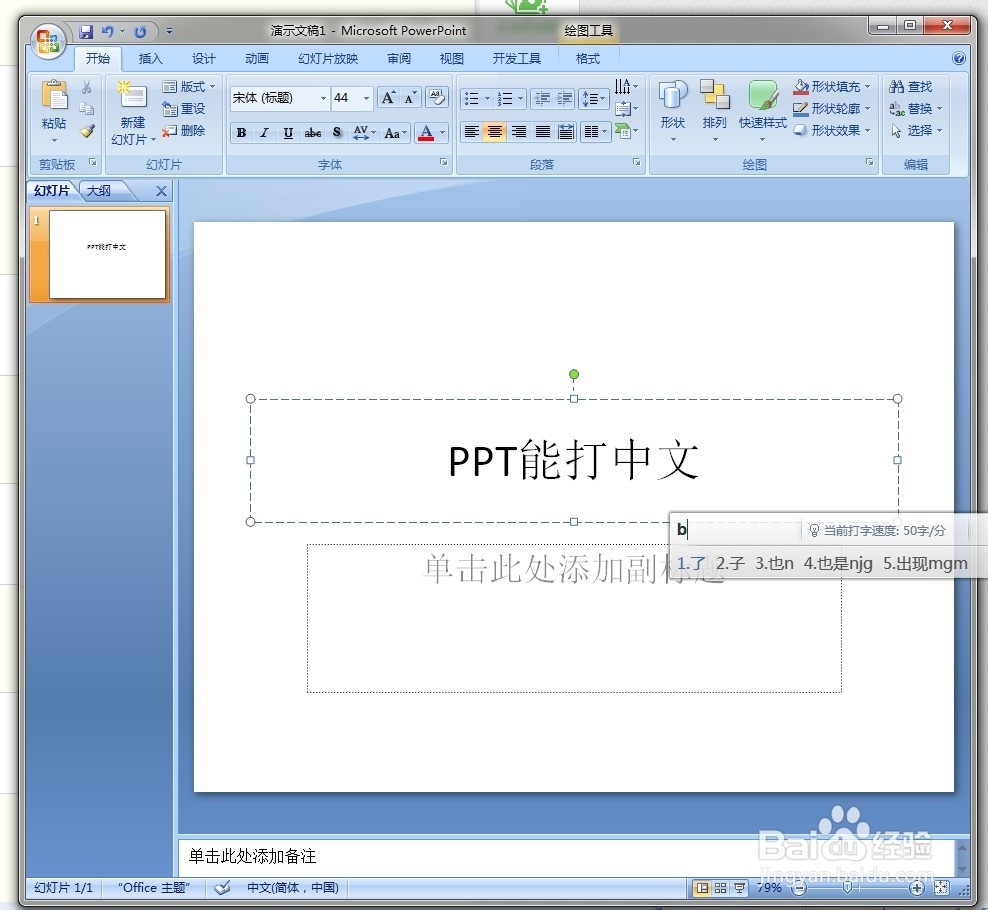Run spell check icon in status bar
This screenshot has width=988, height=910.
pos(222,888)
